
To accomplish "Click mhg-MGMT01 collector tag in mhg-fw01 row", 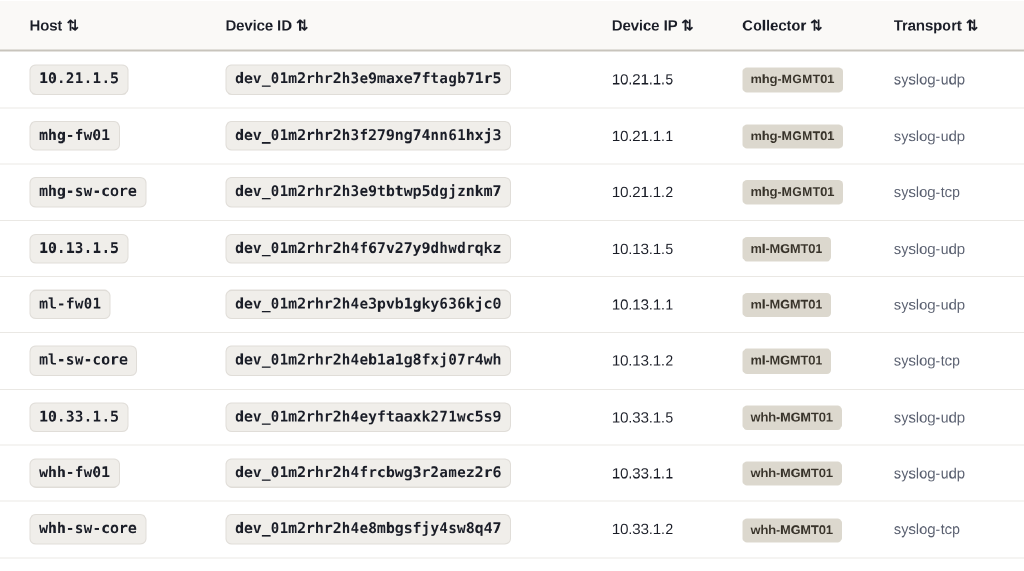I will click(x=792, y=136).
